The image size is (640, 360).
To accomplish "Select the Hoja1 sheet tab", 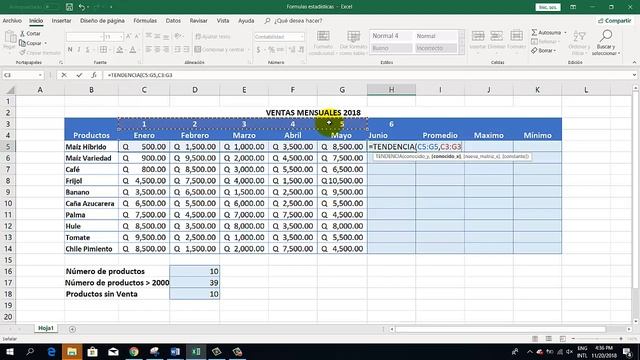I will coord(46,328).
